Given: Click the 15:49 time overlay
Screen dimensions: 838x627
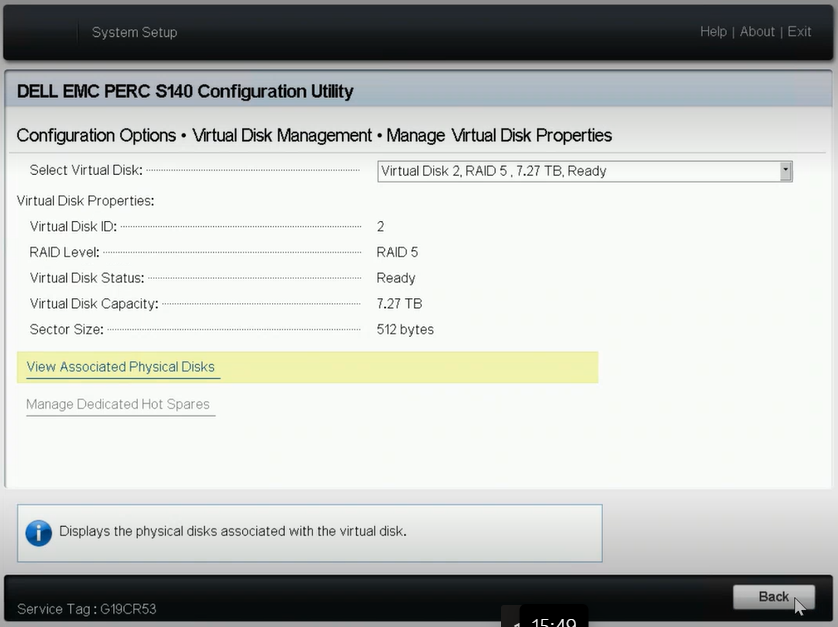Looking at the screenshot, I should pyautogui.click(x=554, y=621).
